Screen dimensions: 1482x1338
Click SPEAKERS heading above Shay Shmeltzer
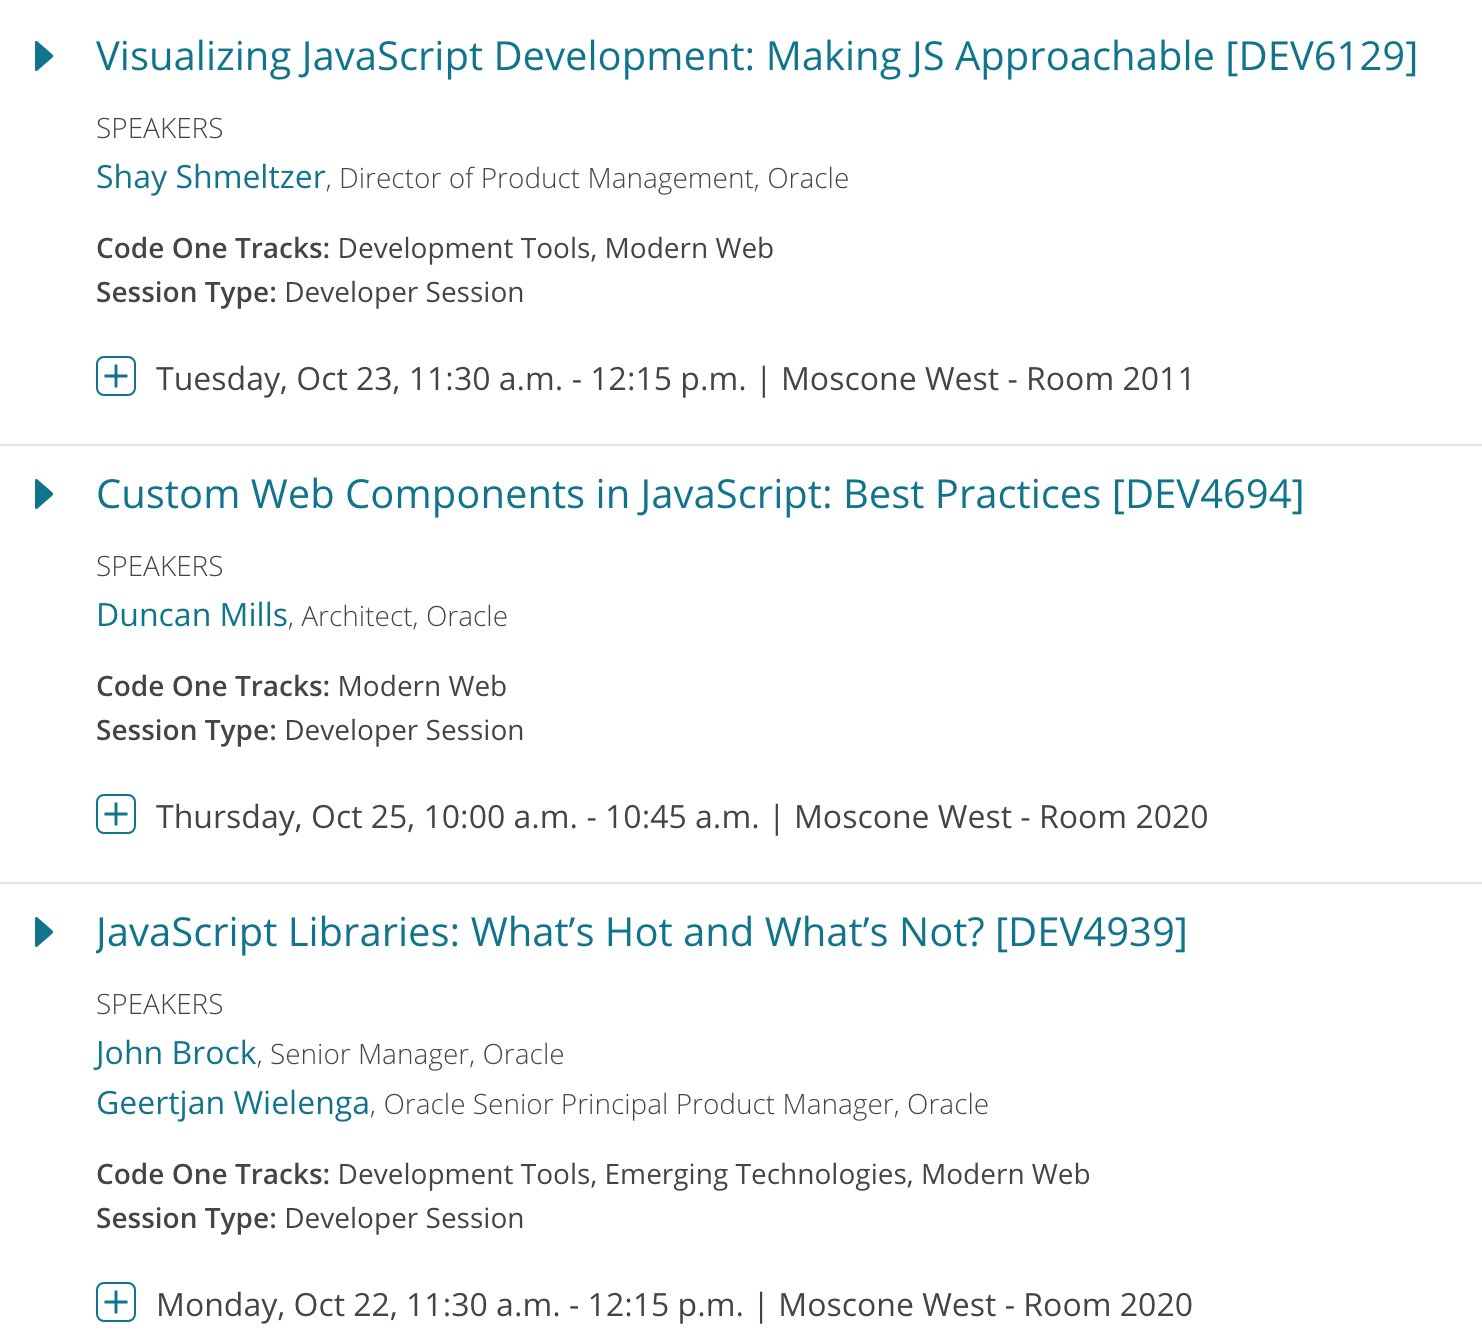pos(160,128)
